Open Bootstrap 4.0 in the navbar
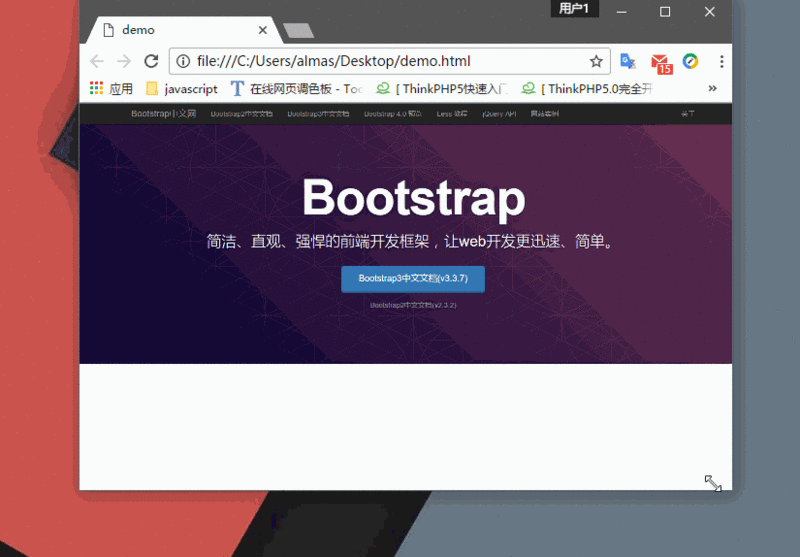Image resolution: width=800 pixels, height=557 pixels. tap(393, 113)
